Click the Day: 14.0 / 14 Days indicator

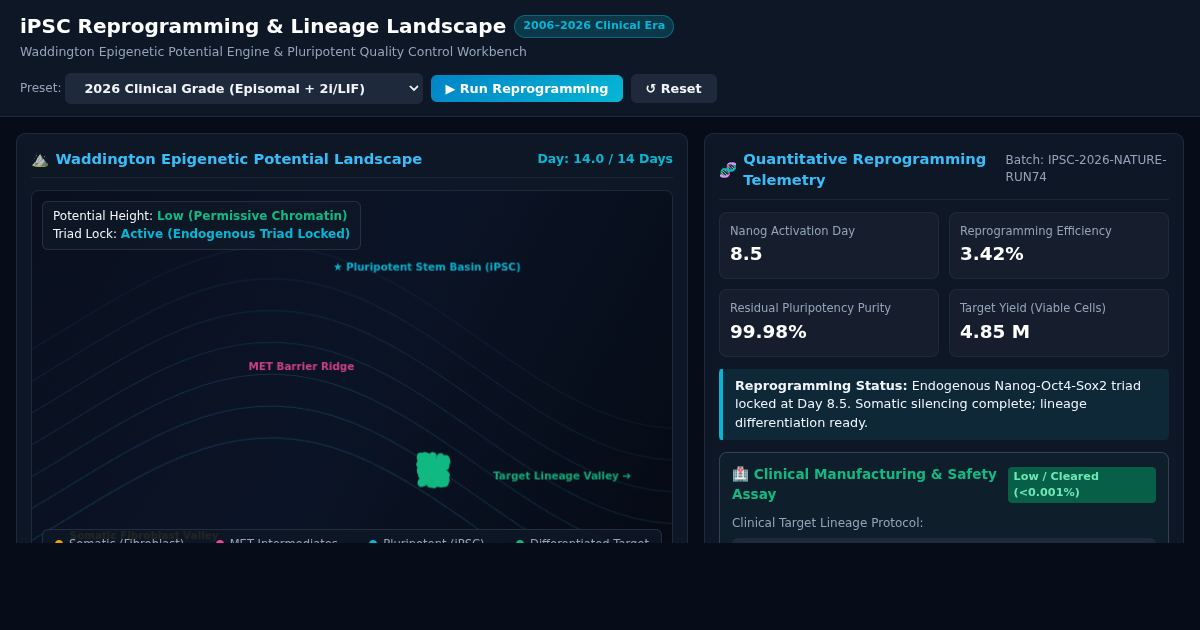point(605,159)
